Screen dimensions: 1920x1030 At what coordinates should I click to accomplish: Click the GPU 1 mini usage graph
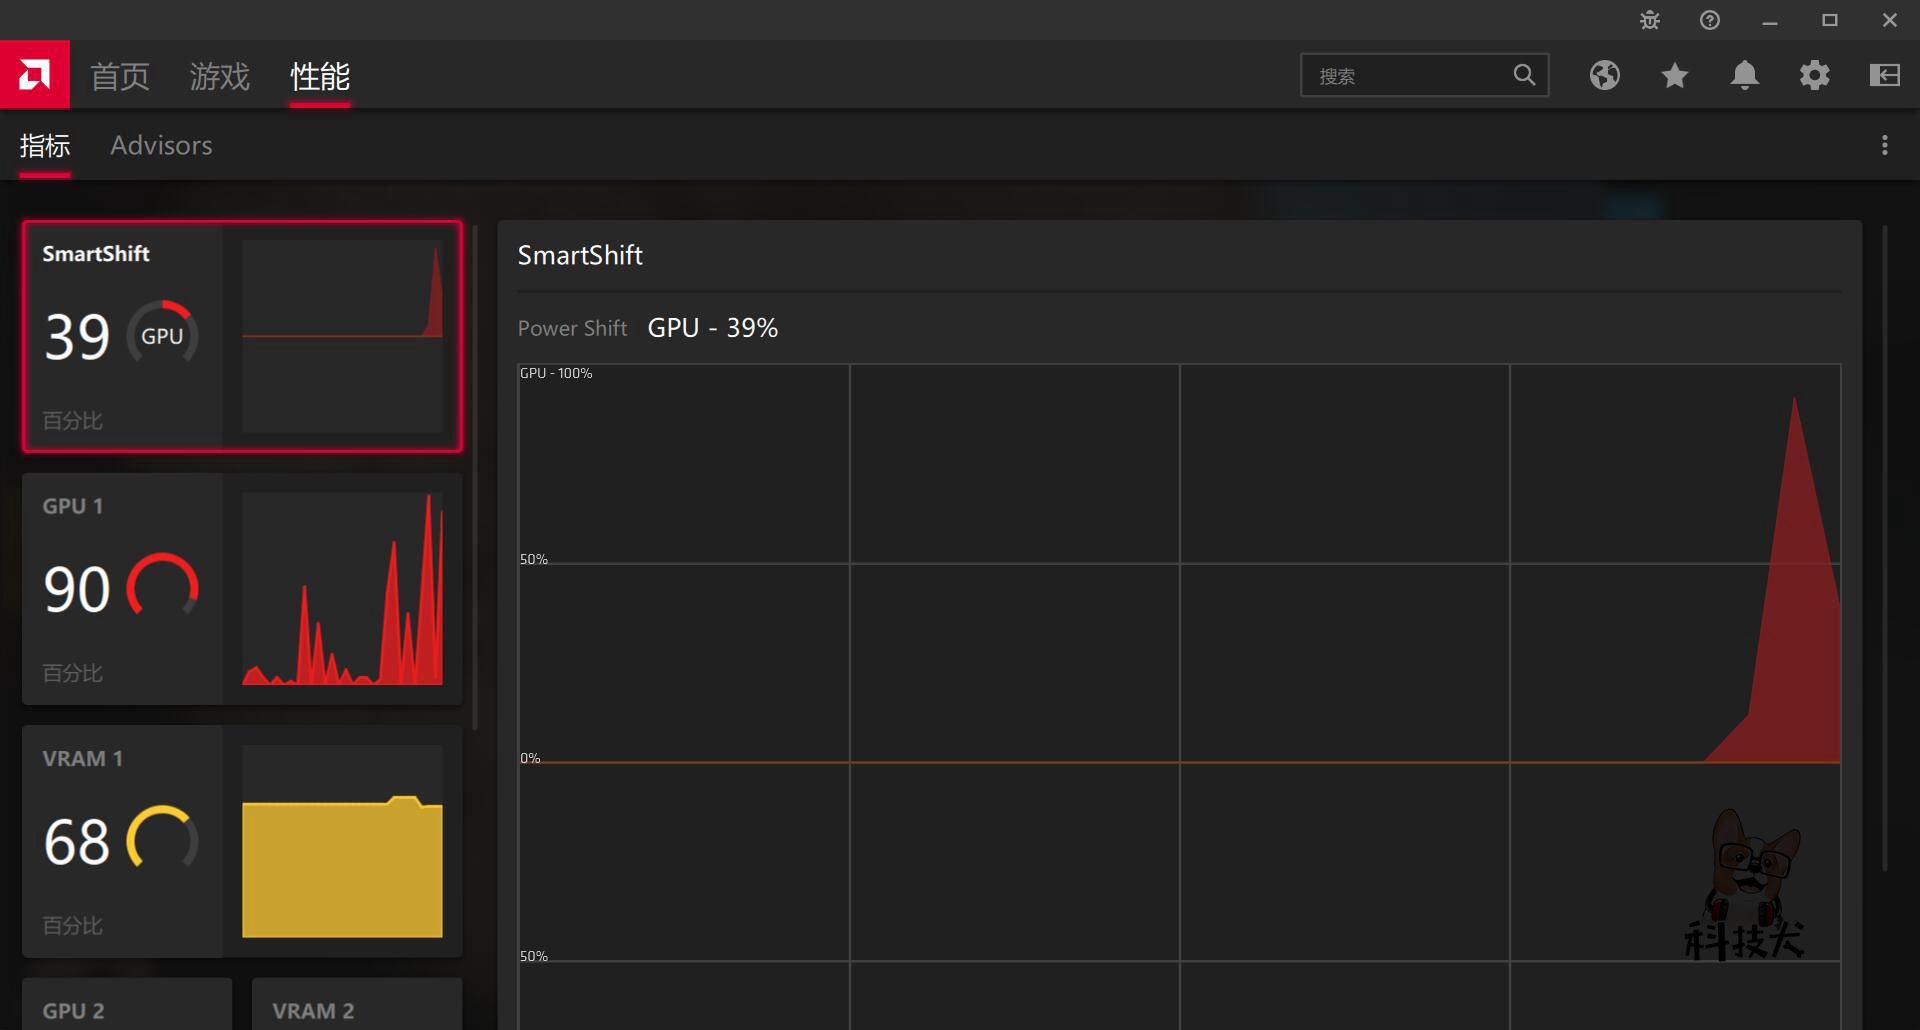click(x=342, y=589)
